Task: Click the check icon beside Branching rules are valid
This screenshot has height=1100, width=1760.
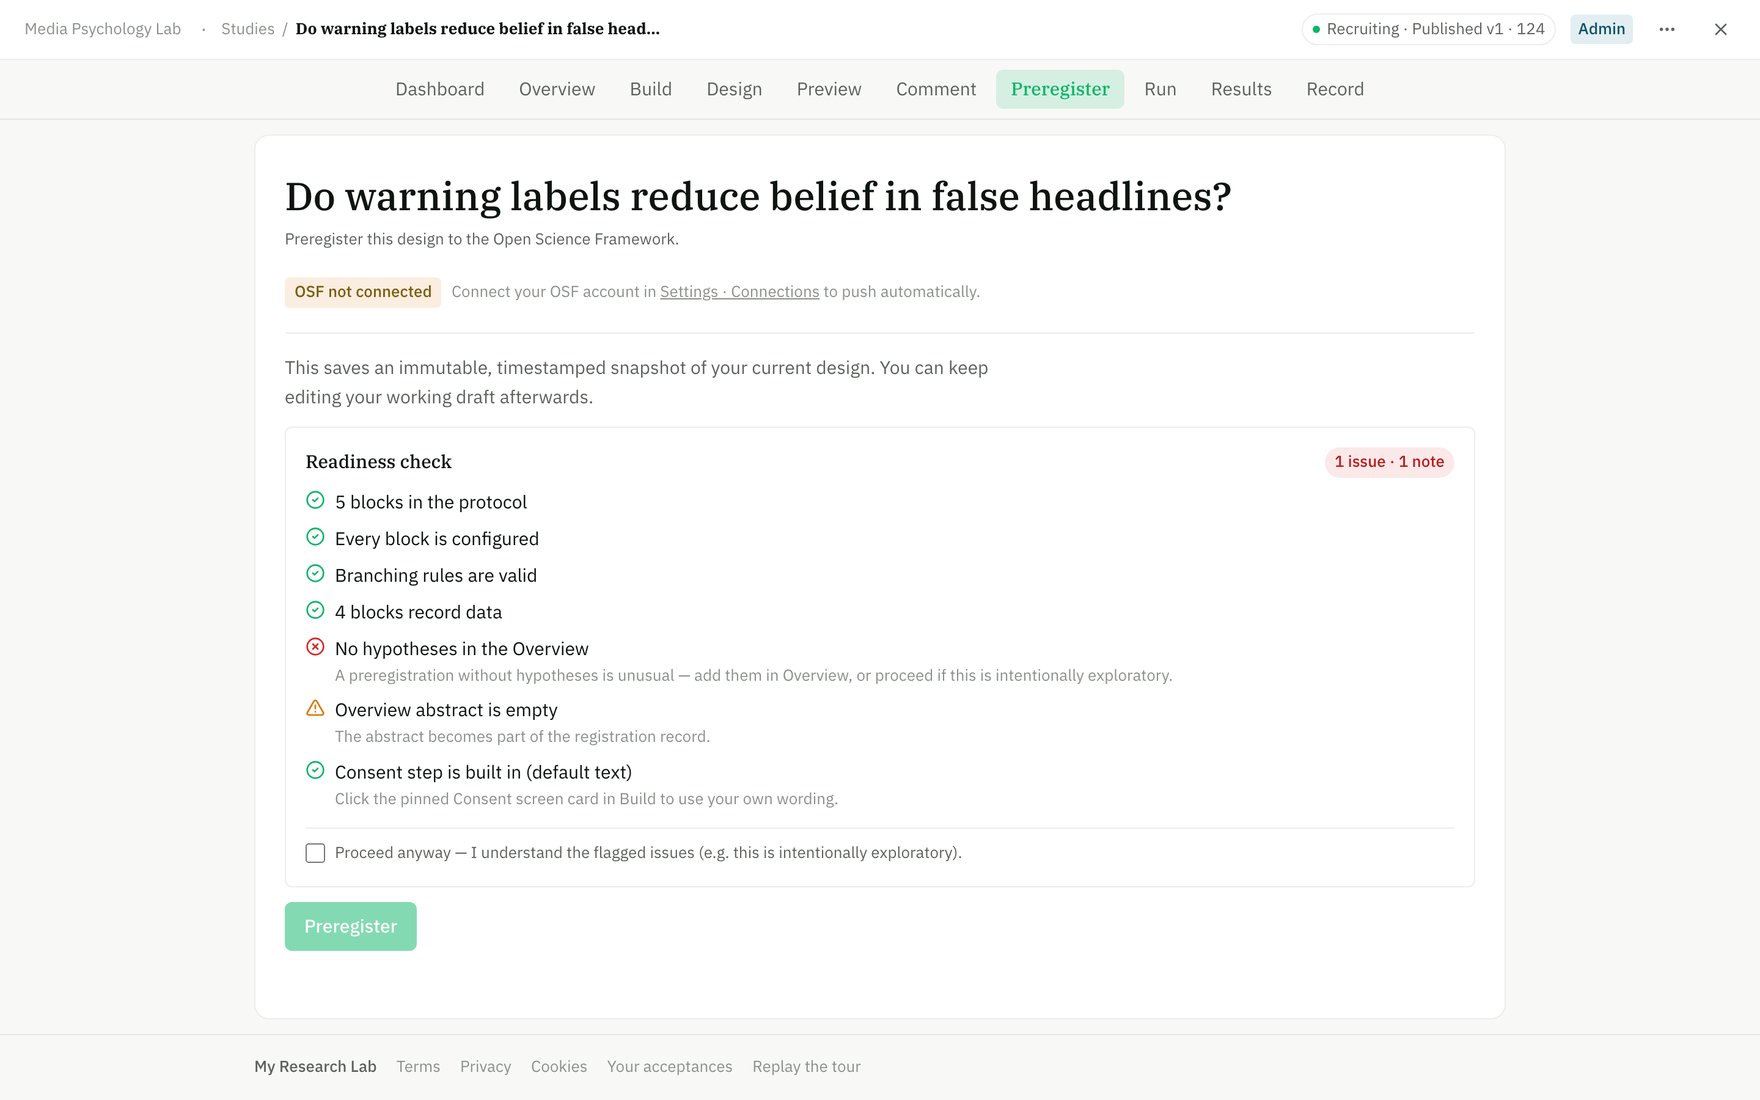Action: pyautogui.click(x=315, y=574)
